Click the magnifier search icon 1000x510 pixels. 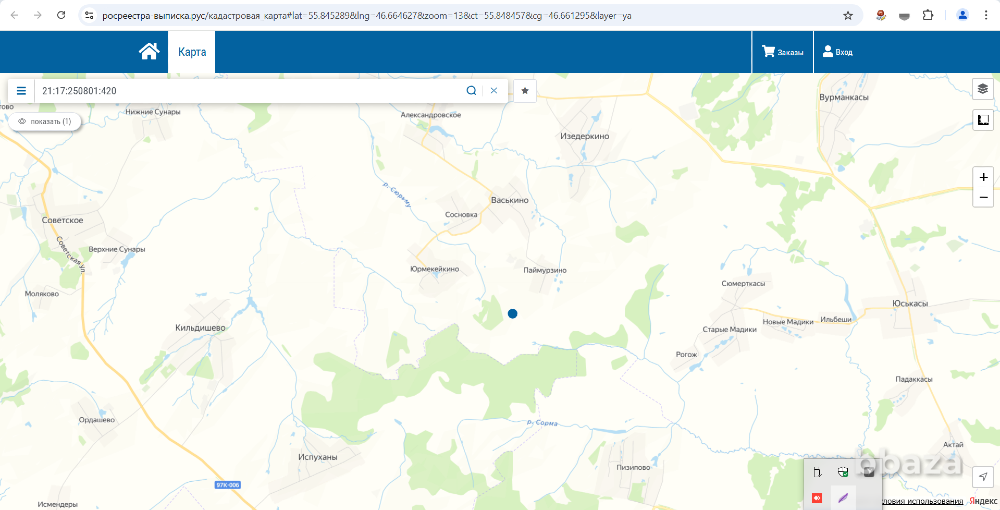[471, 91]
